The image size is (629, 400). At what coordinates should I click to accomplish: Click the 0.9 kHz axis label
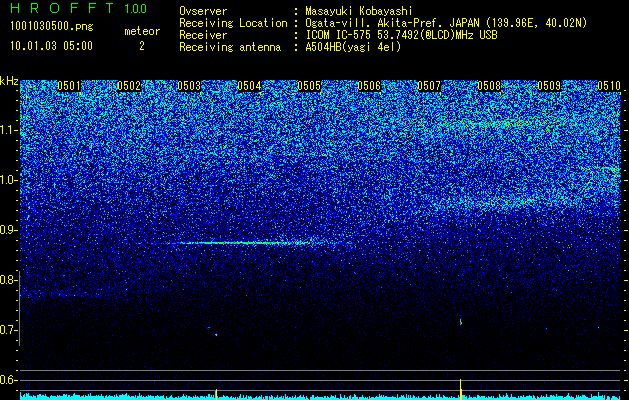click(x=7, y=230)
